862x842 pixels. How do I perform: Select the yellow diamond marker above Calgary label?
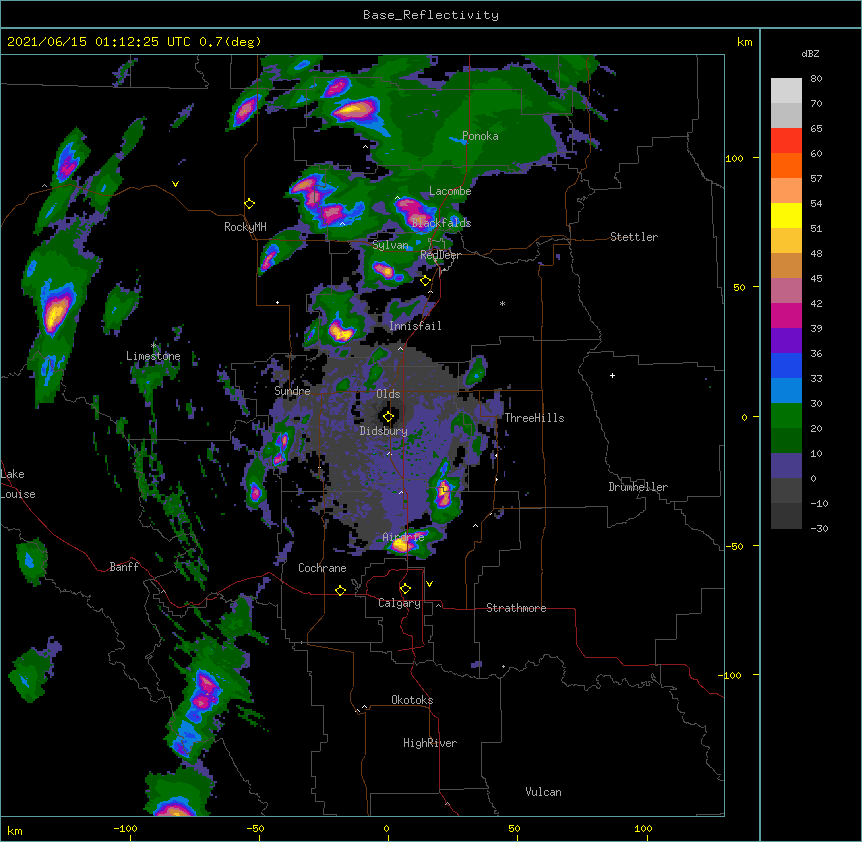405,589
